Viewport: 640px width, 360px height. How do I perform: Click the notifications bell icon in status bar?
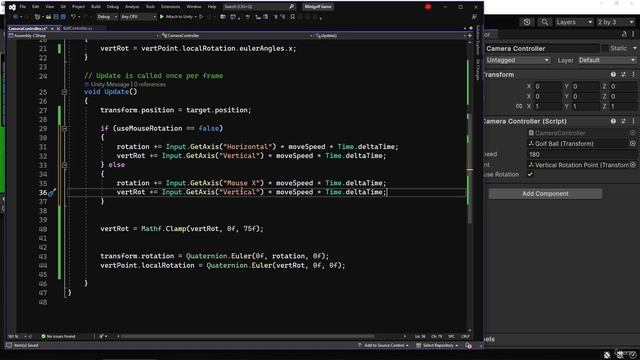468,346
